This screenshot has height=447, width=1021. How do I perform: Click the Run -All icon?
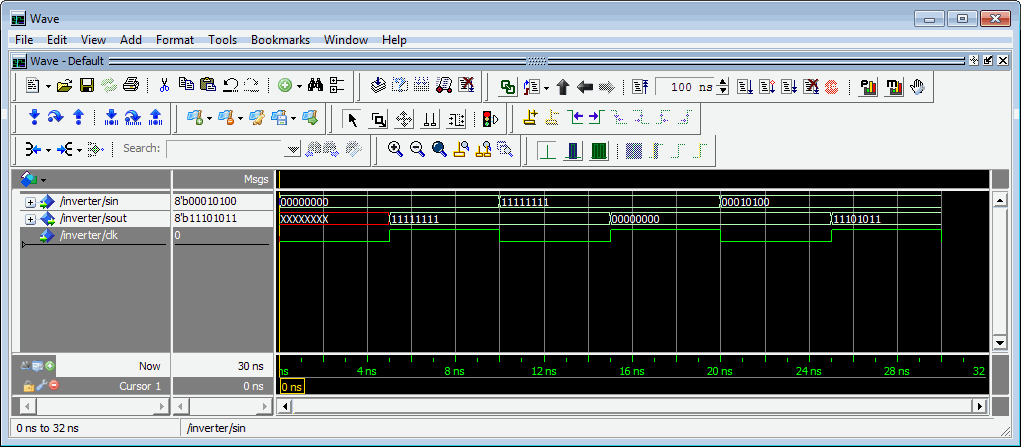tap(789, 87)
